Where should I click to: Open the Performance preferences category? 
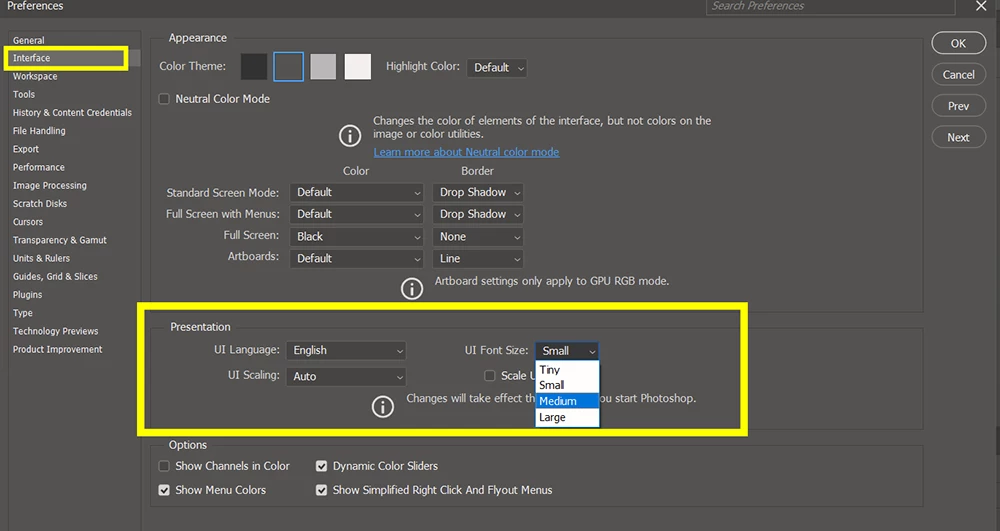38,168
